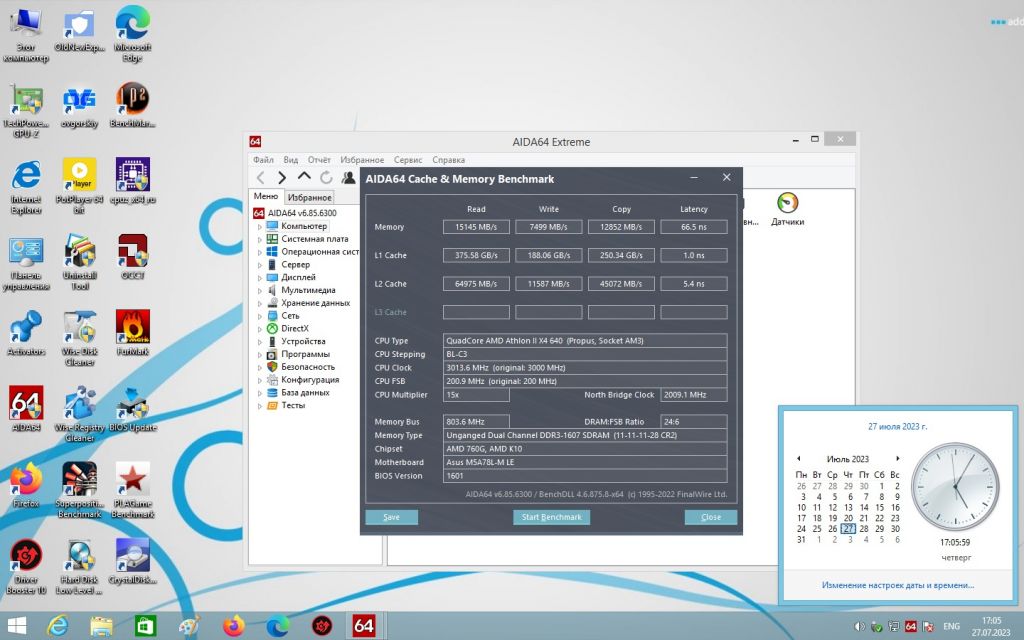Click the taskbar clock showing 17:05

click(991, 626)
